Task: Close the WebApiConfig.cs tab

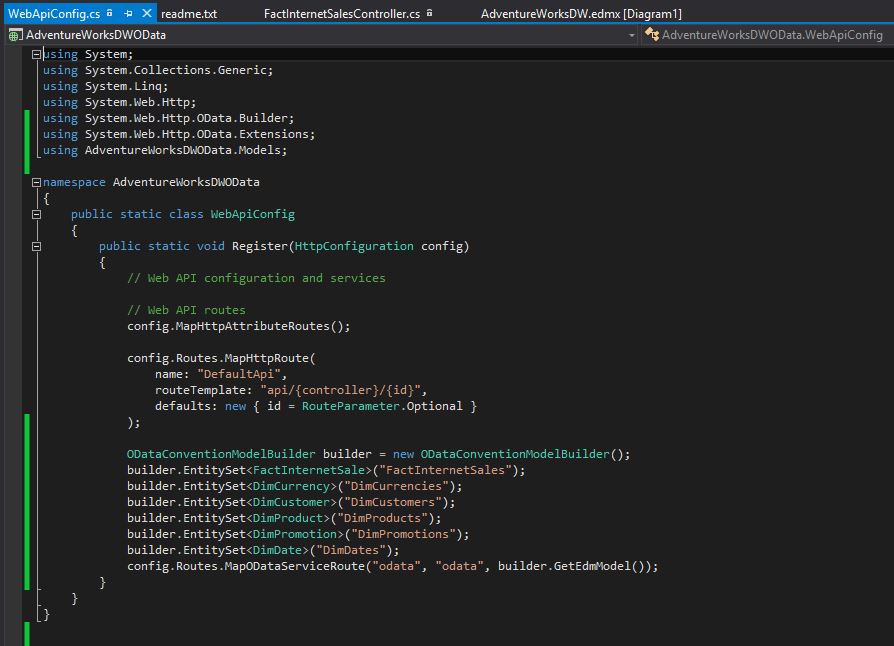Action: 147,13
